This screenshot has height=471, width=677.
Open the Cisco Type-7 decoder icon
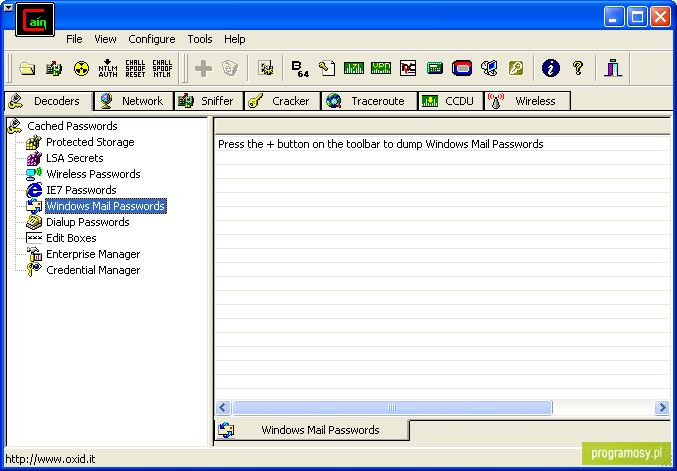(x=354, y=68)
